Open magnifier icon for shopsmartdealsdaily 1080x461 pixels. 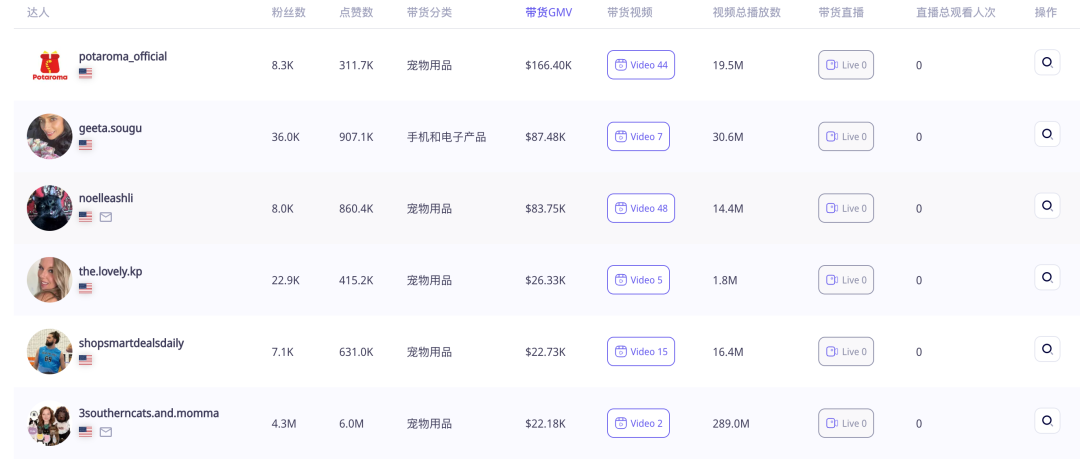[1047, 349]
